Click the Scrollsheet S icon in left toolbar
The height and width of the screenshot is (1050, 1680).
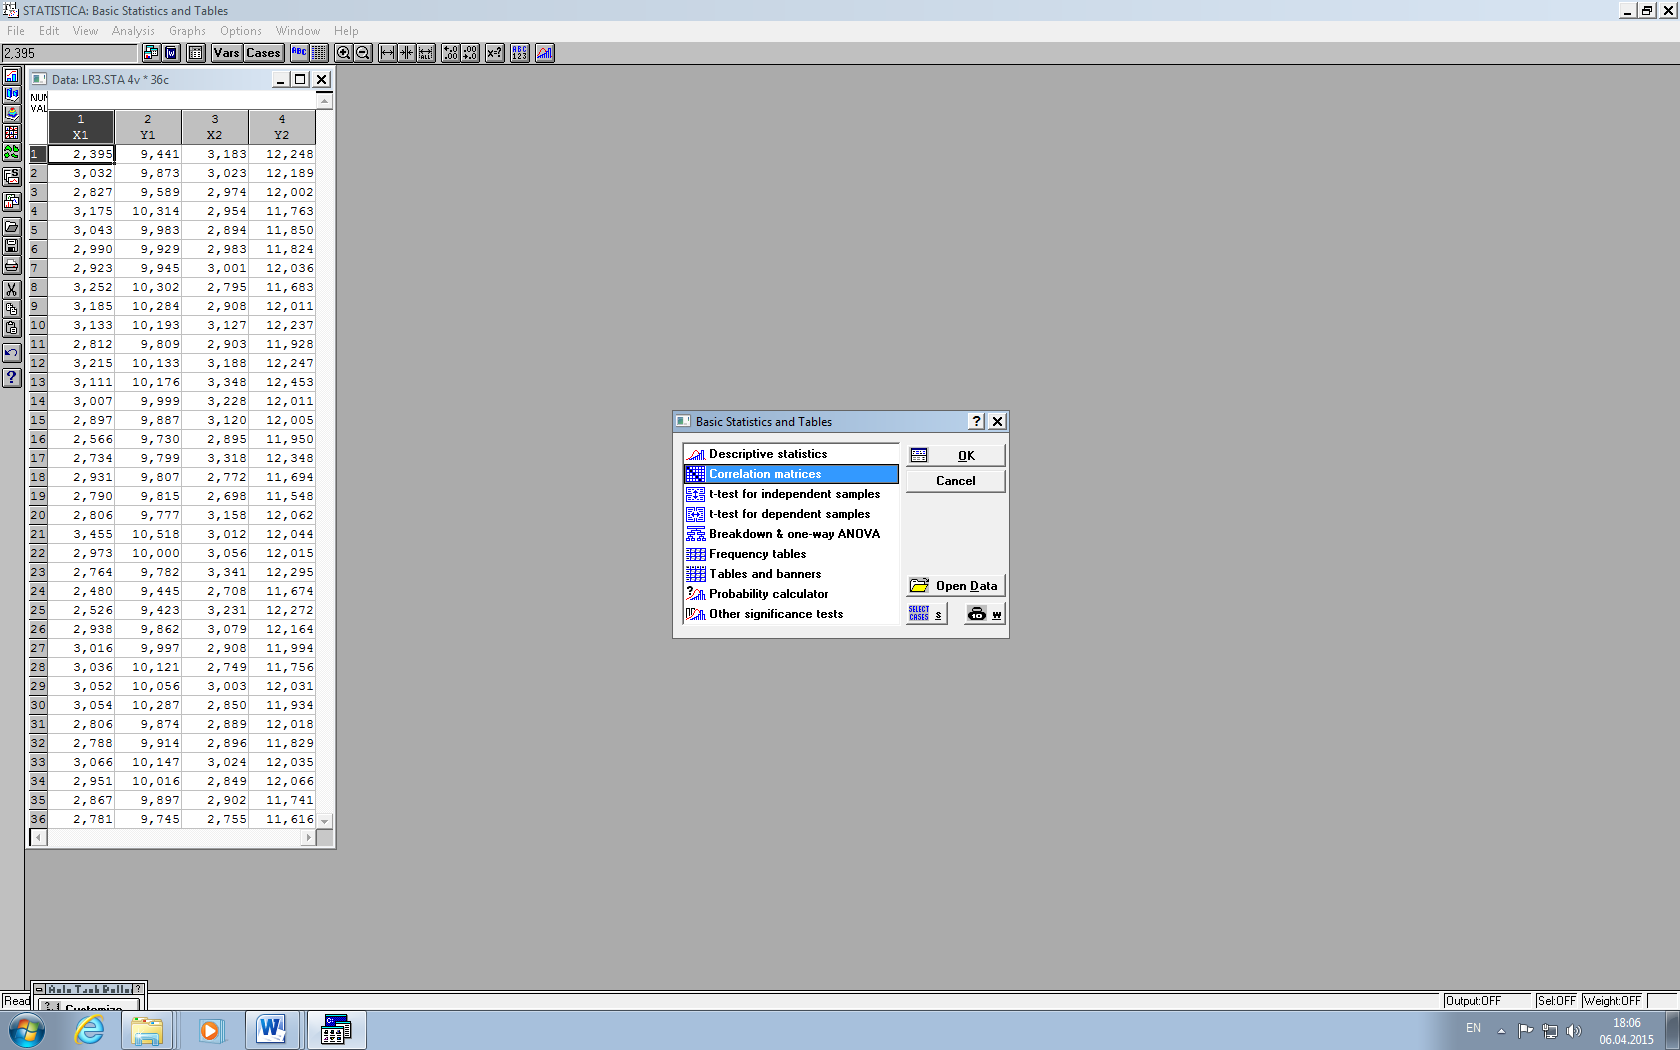coord(12,177)
